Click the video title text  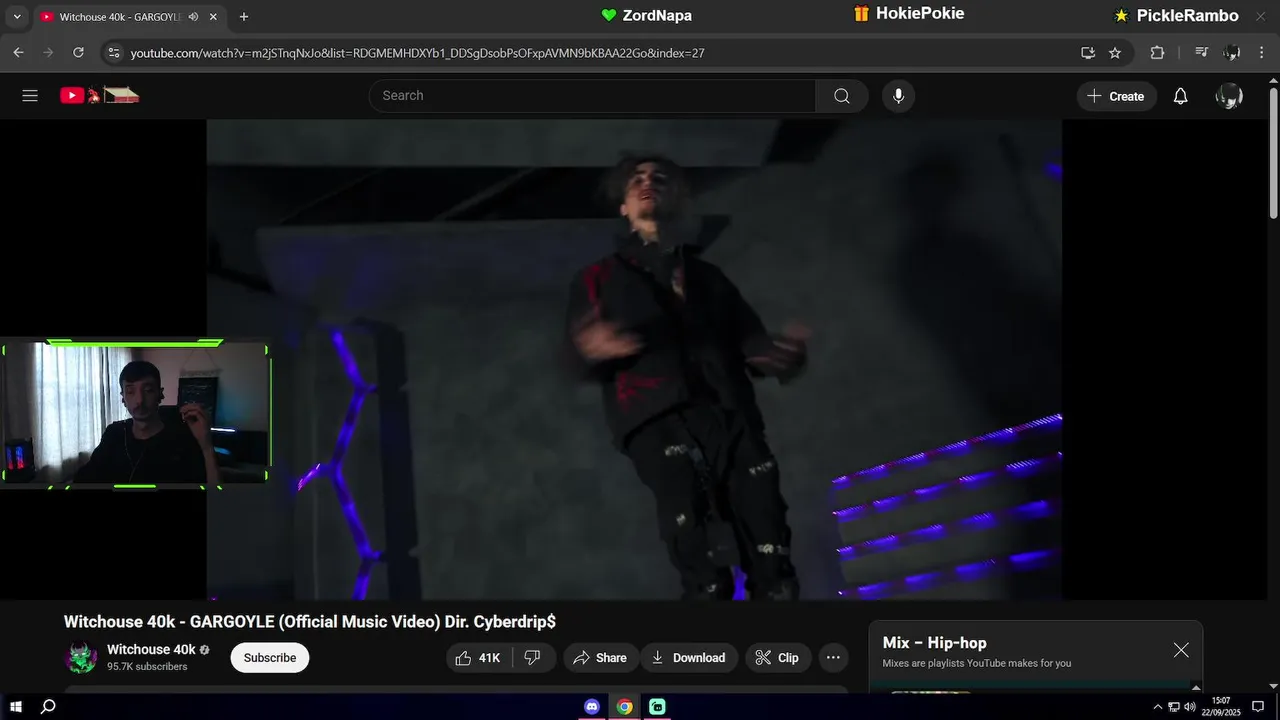pos(310,622)
